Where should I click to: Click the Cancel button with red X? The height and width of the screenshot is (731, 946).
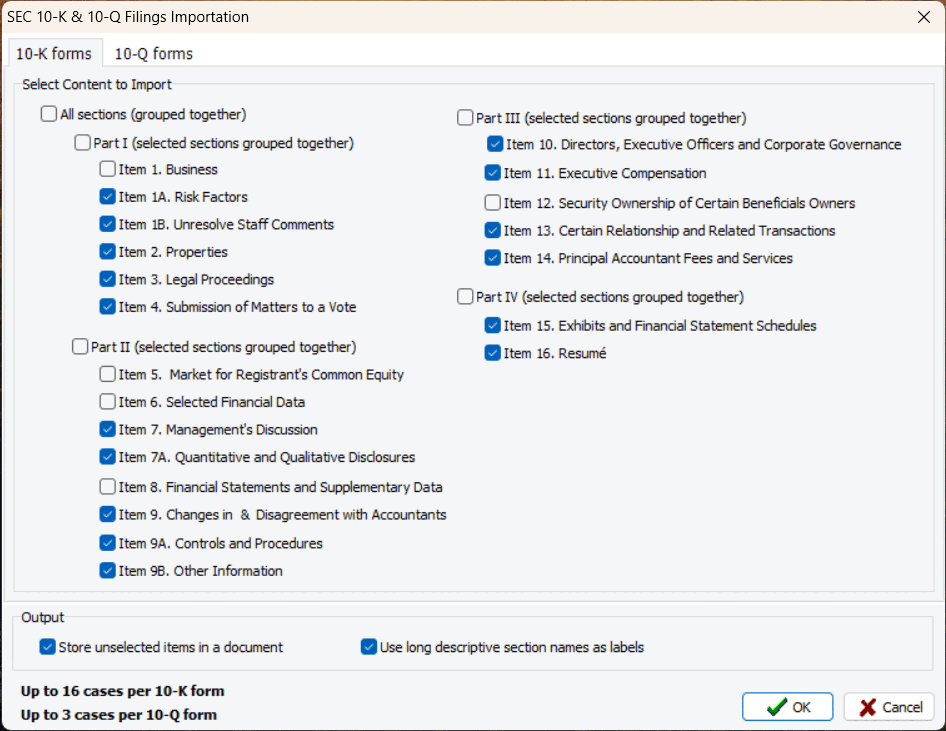tap(889, 707)
